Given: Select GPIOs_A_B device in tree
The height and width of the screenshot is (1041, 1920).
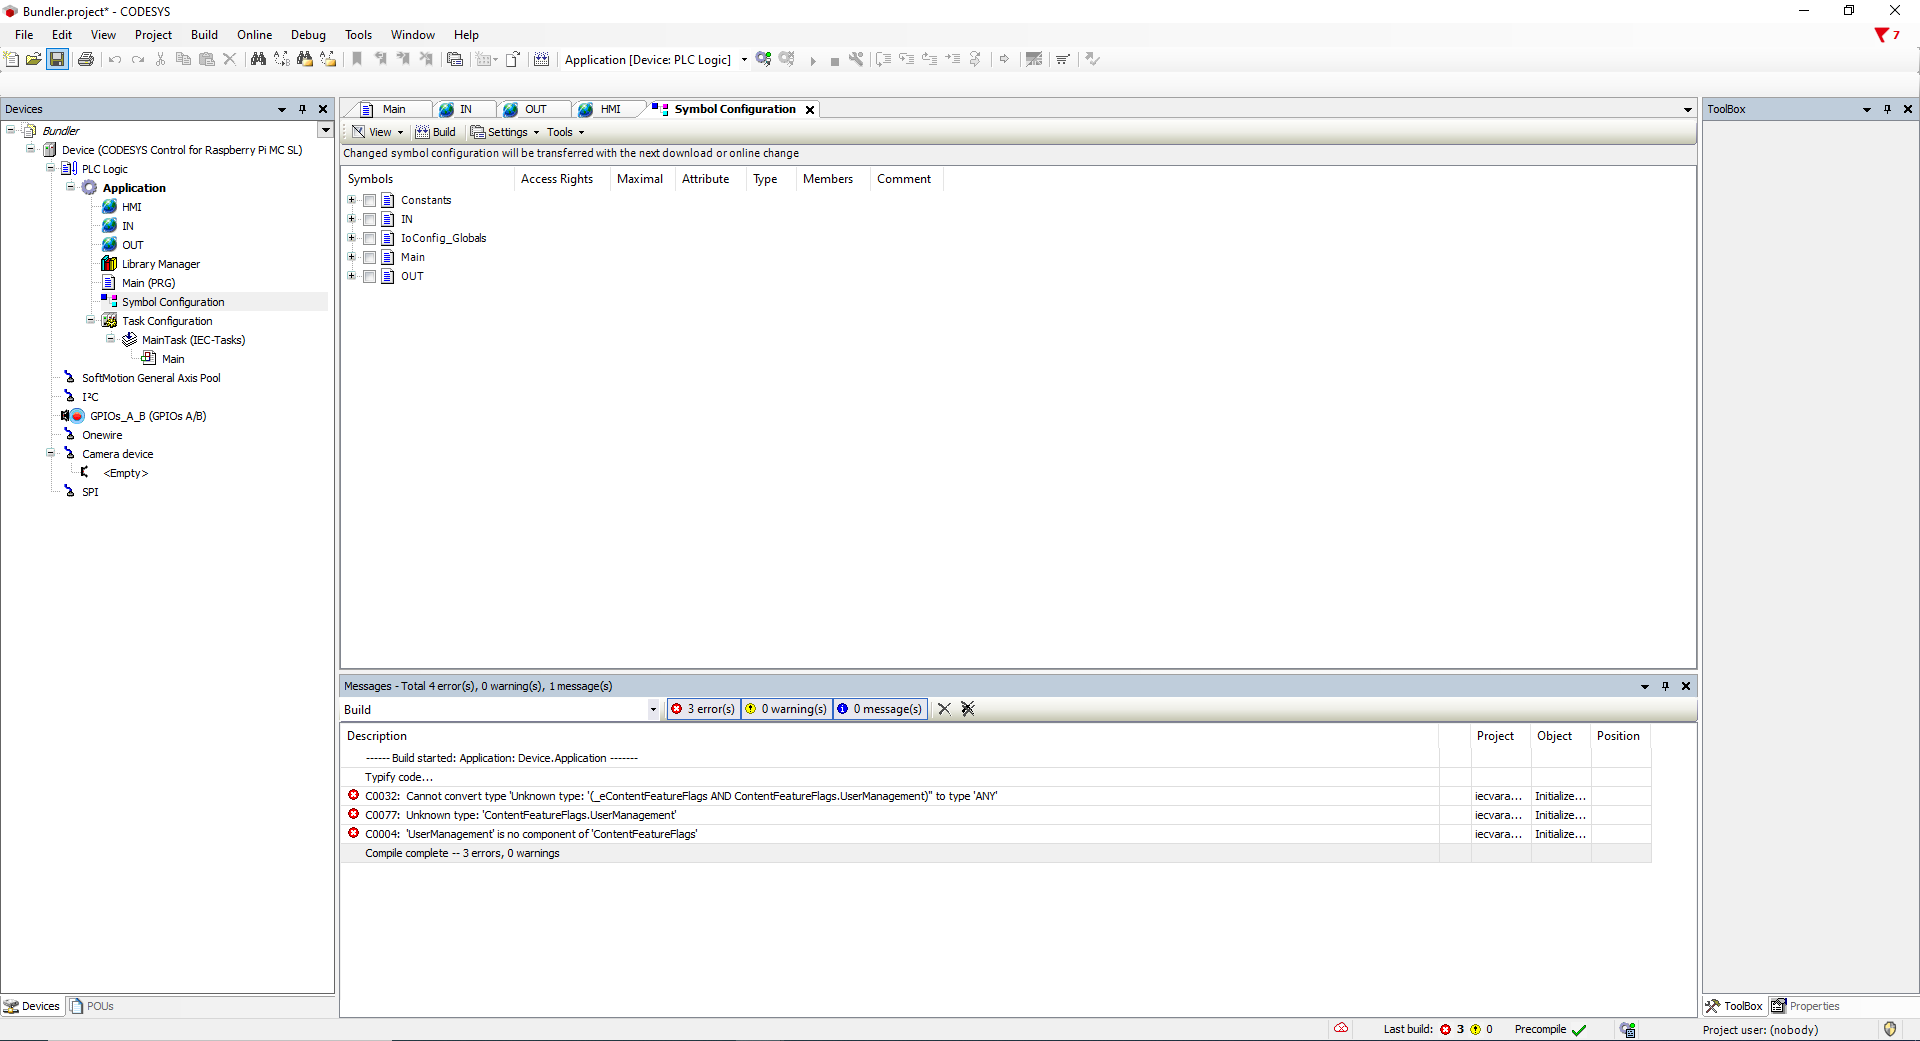Looking at the screenshot, I should (x=147, y=416).
